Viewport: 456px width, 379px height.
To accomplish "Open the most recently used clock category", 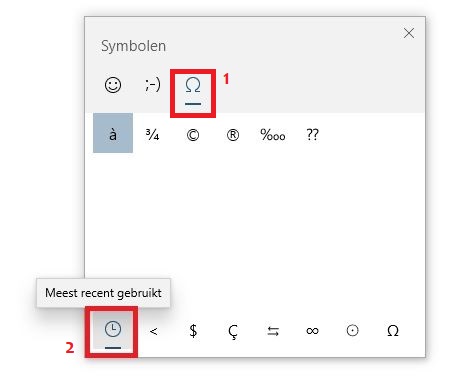I will click(113, 331).
